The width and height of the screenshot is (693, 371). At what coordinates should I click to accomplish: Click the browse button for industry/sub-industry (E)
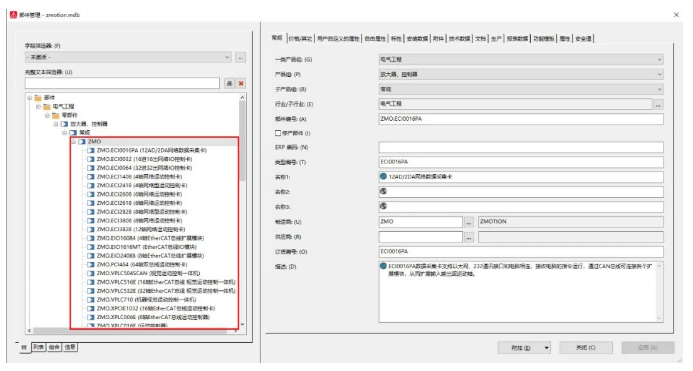[658, 105]
